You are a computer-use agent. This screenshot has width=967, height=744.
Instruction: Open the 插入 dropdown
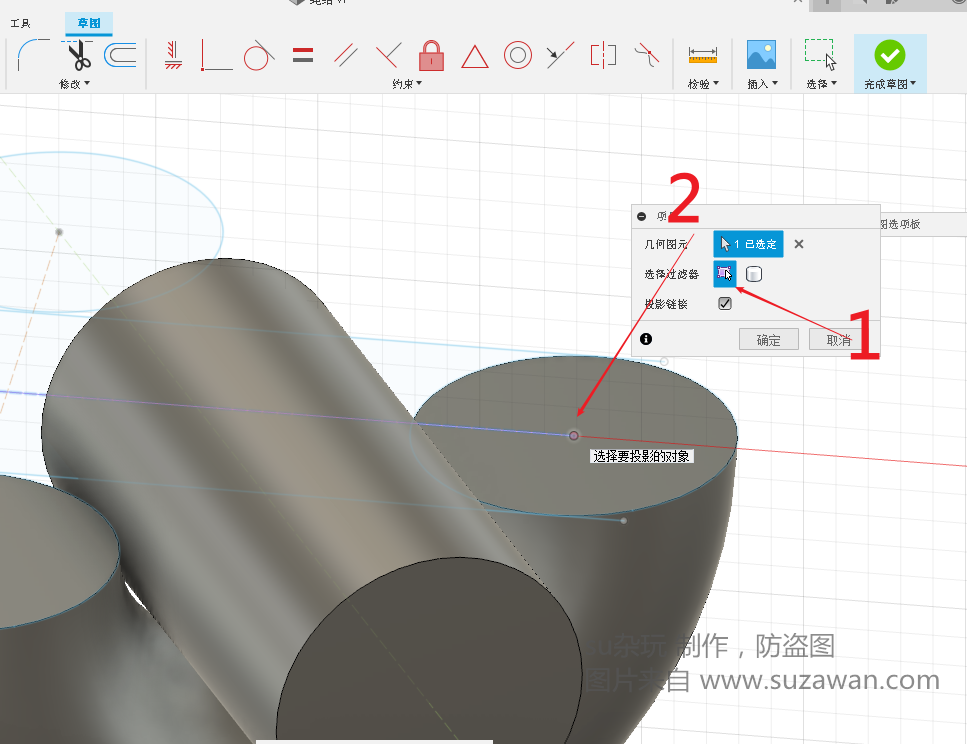(762, 84)
